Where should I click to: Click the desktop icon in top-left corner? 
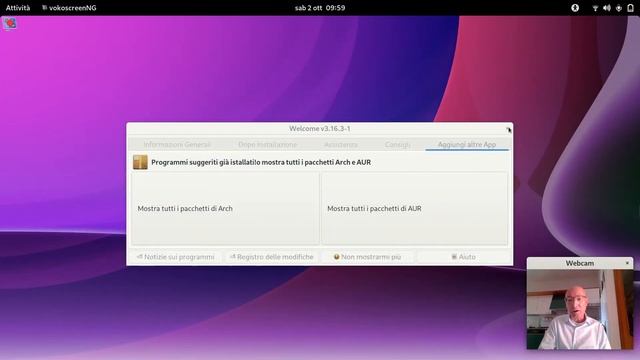pyautogui.click(x=10, y=23)
